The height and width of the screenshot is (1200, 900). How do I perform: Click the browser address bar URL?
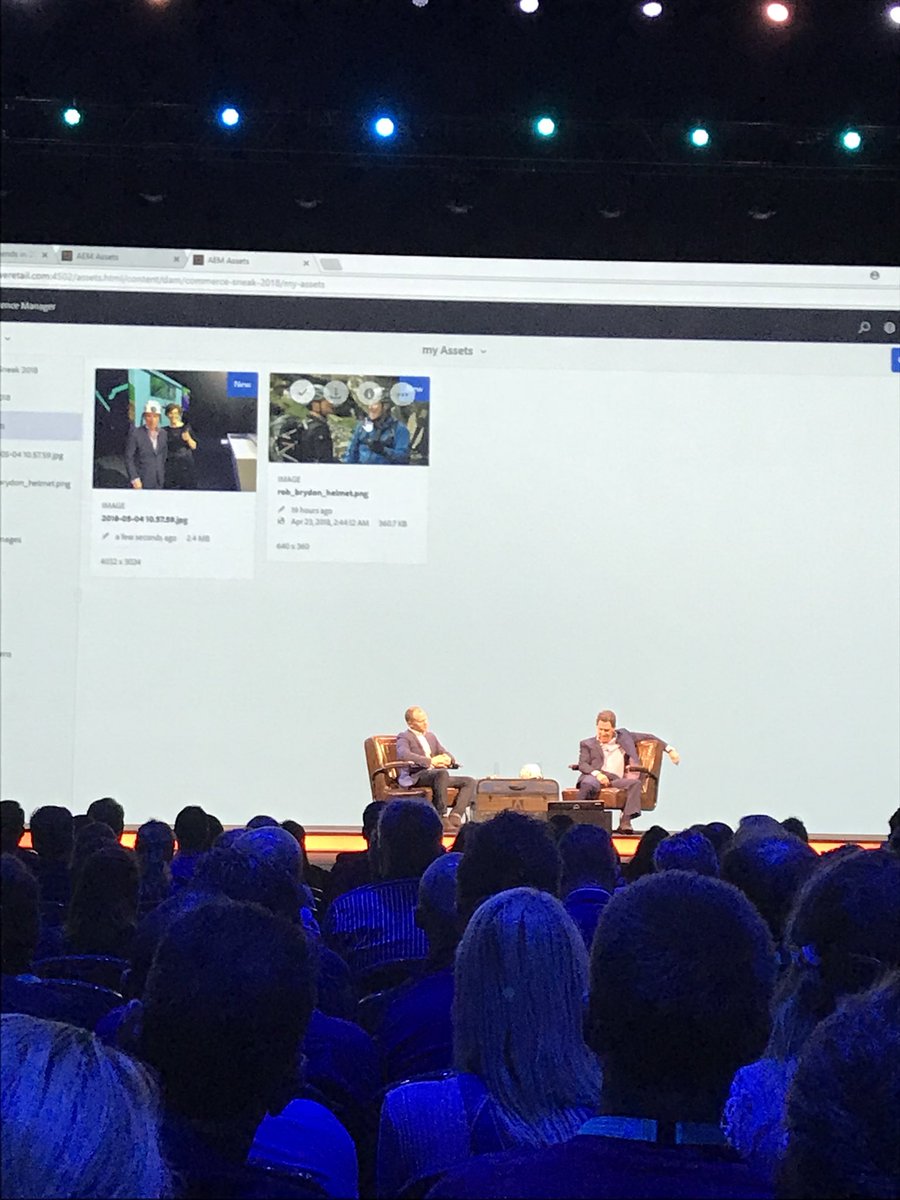[x=162, y=282]
